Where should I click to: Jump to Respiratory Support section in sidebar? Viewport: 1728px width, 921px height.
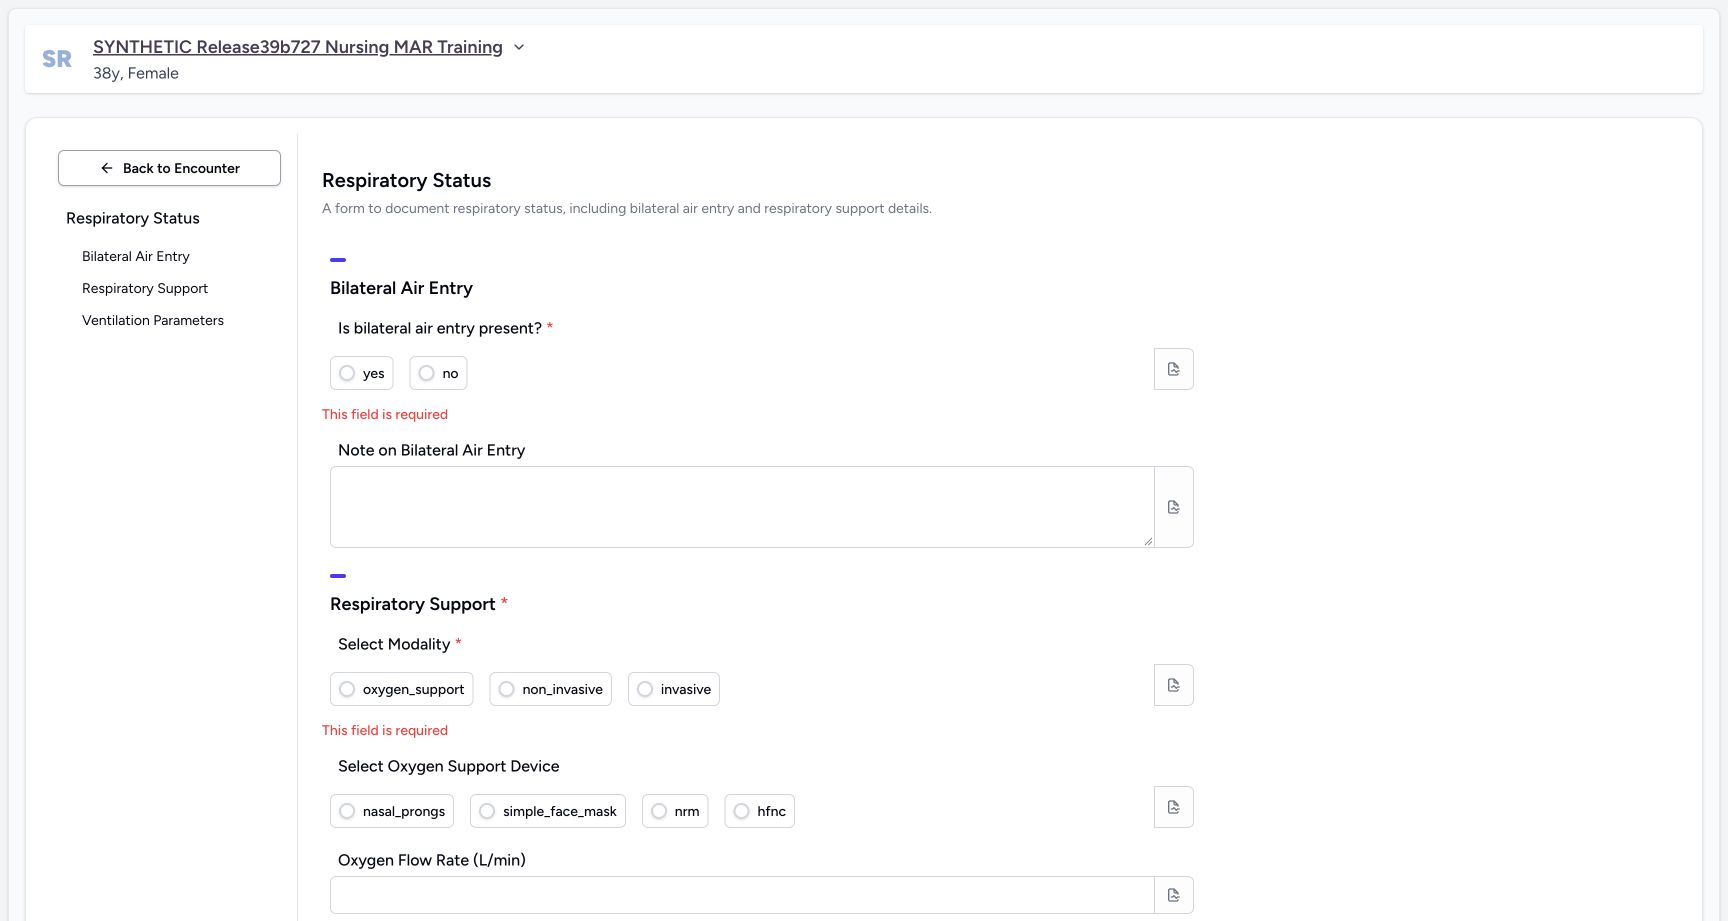[x=145, y=288]
